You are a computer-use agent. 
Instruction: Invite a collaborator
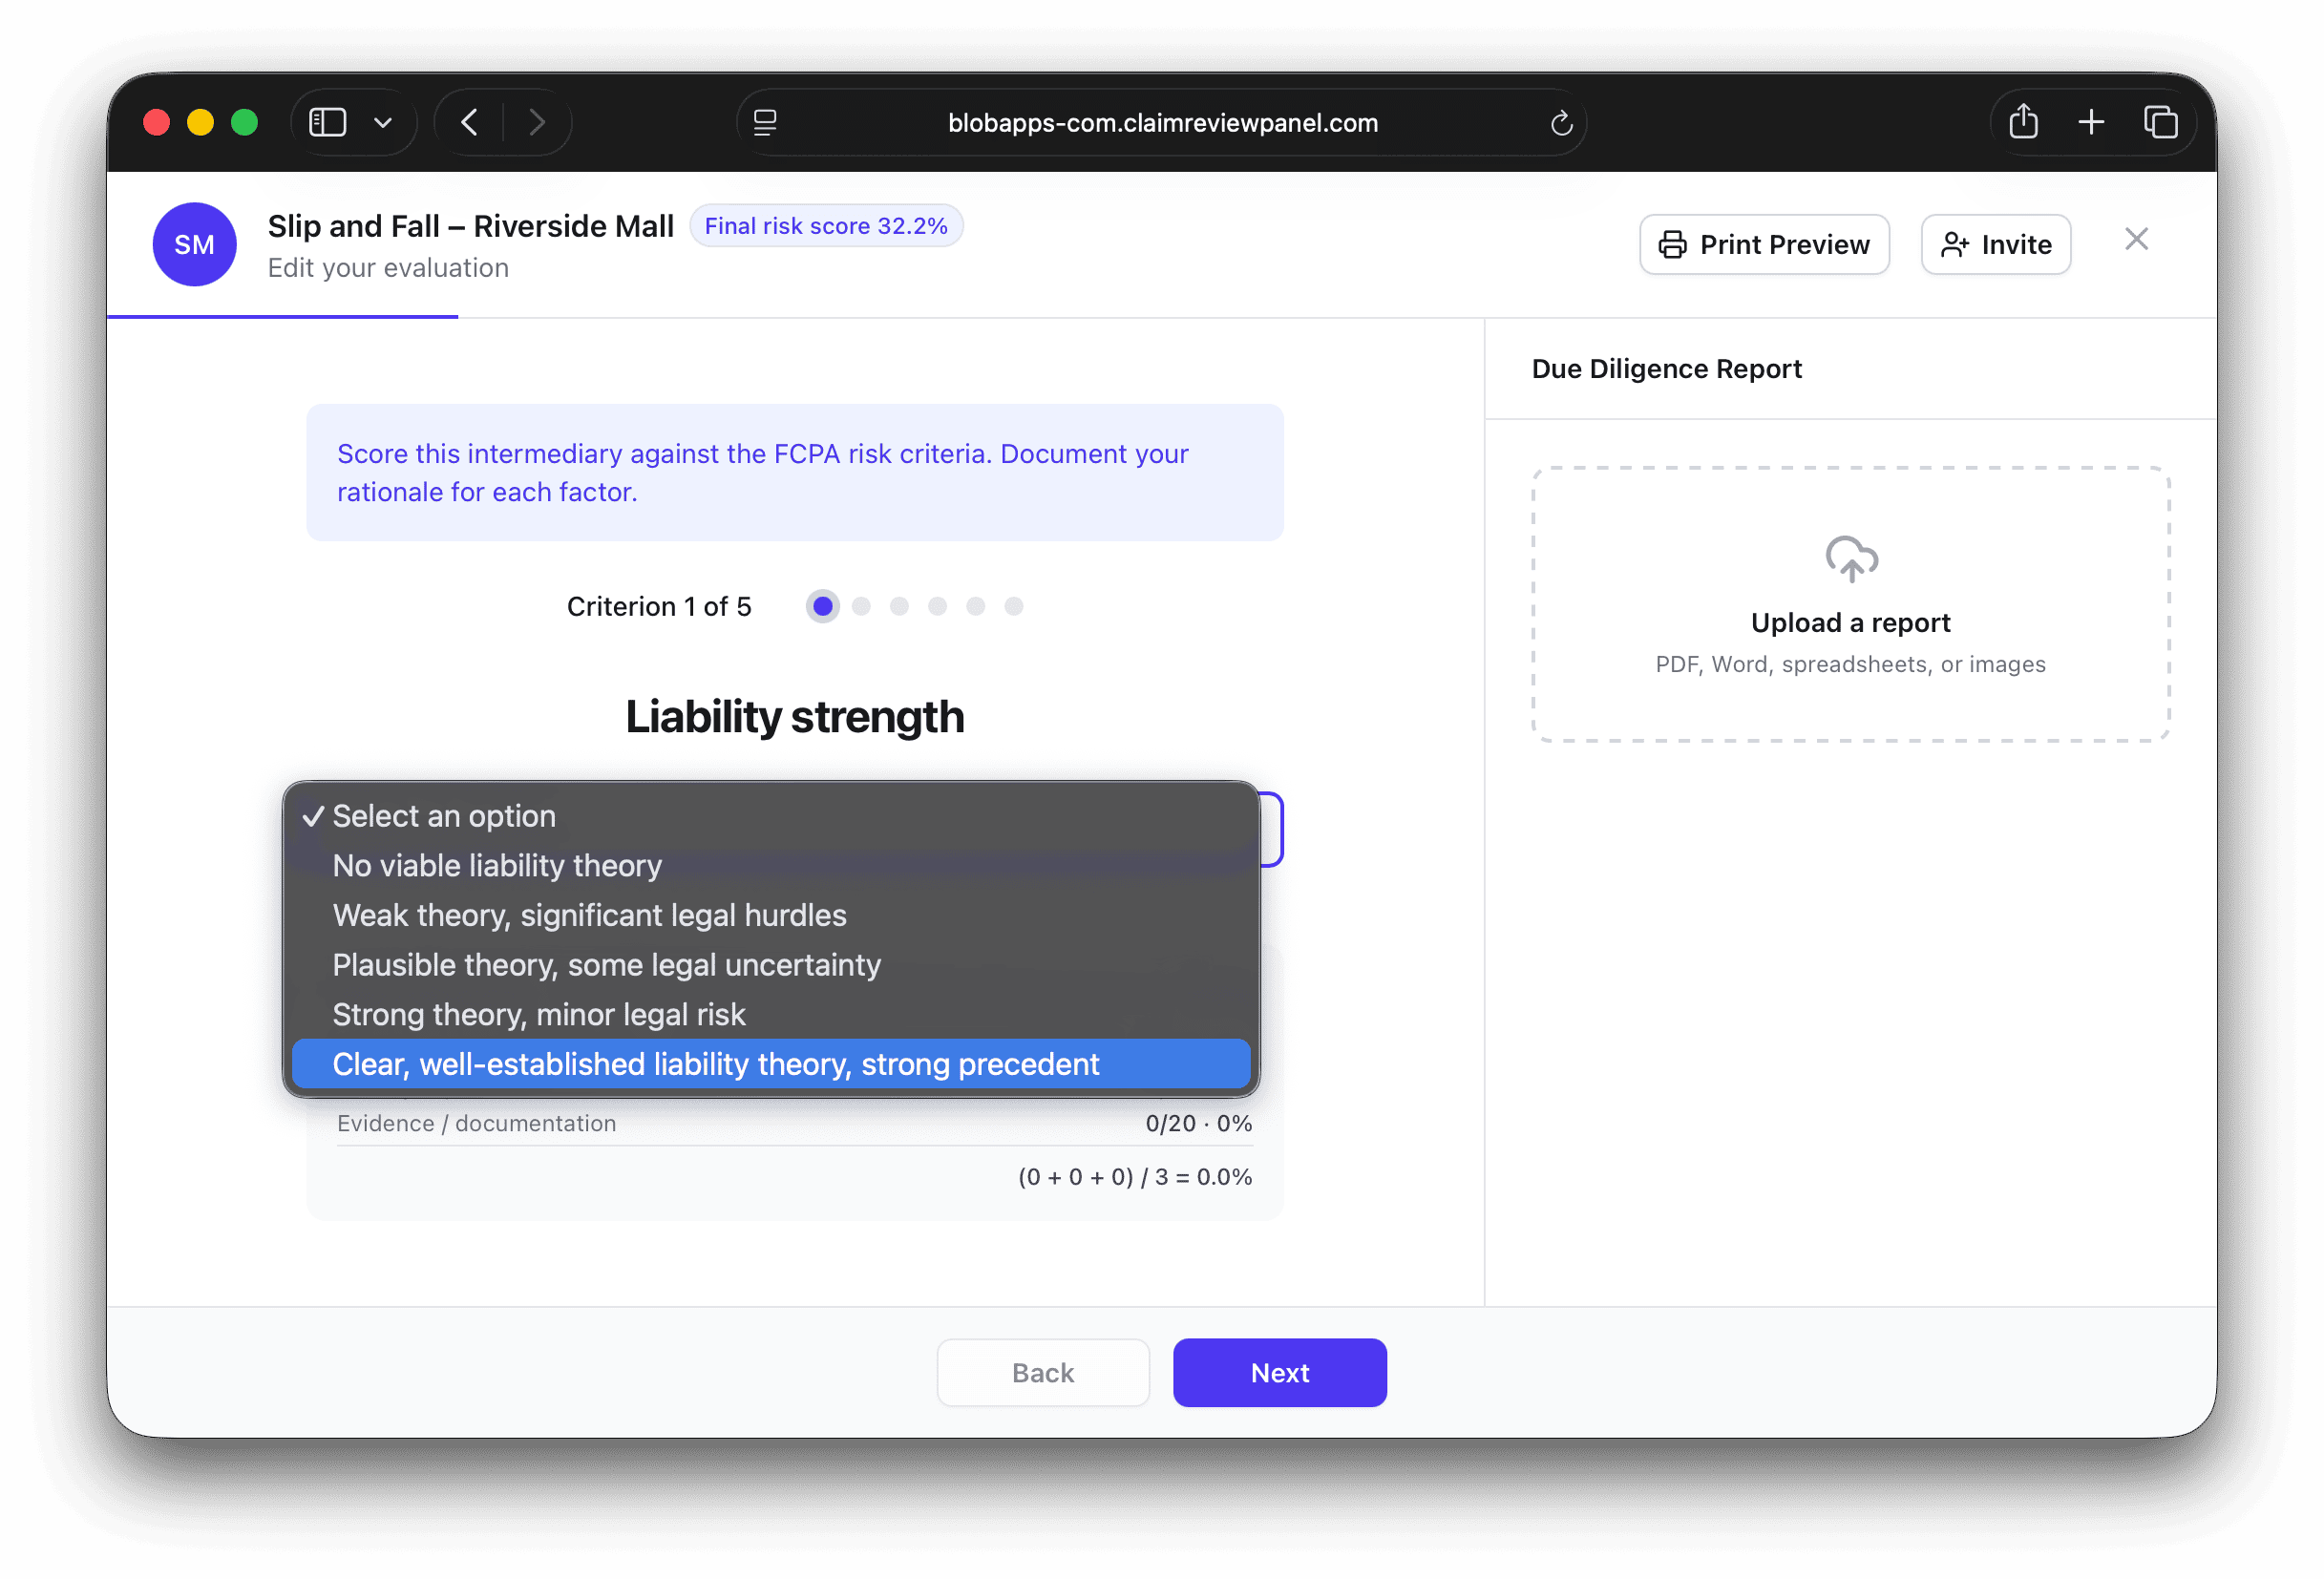click(1995, 244)
